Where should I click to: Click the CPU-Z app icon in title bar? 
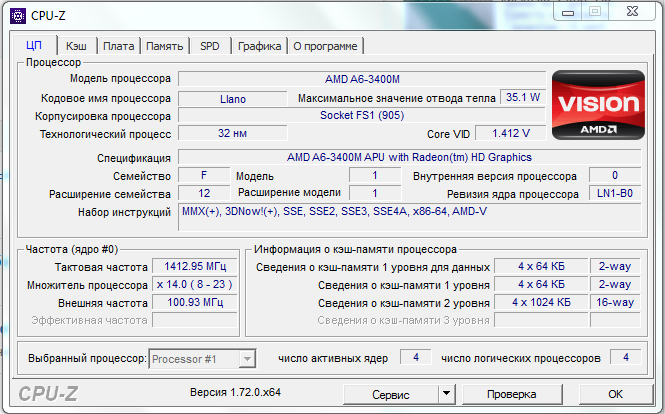(18, 16)
